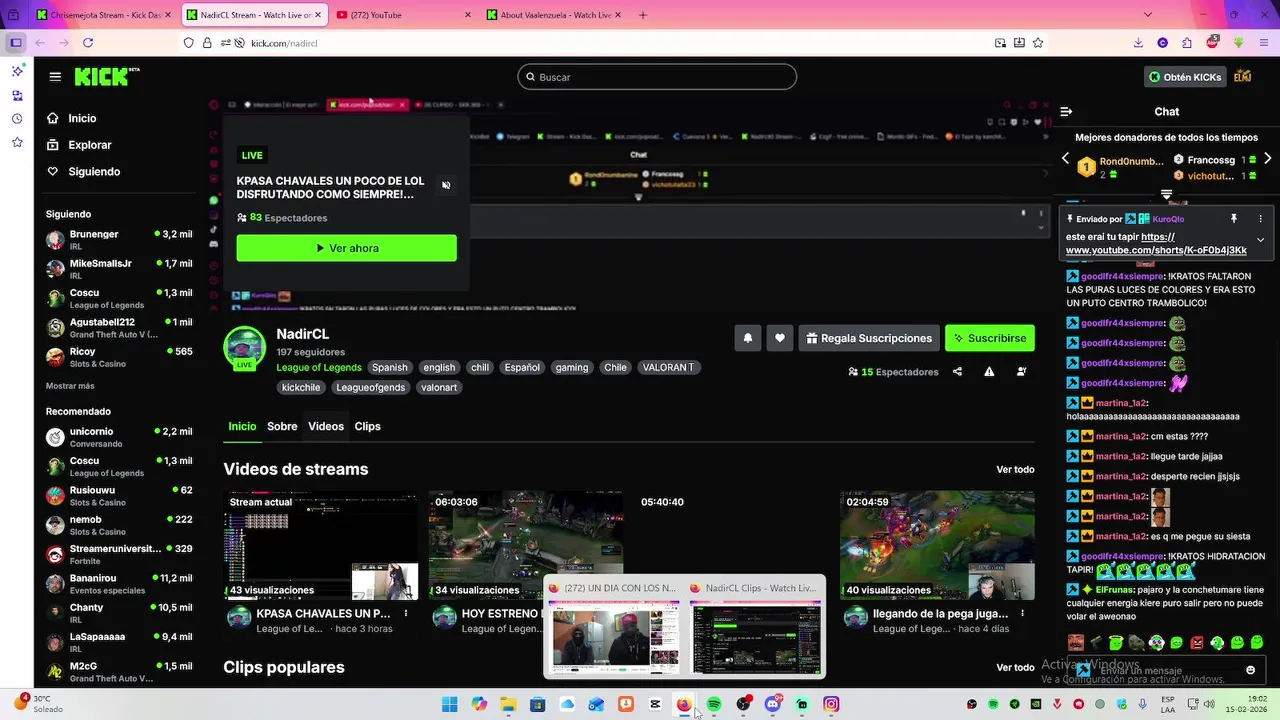This screenshot has width=1280, height=720.
Task: Click the VALORANT tag
Action: [668, 367]
